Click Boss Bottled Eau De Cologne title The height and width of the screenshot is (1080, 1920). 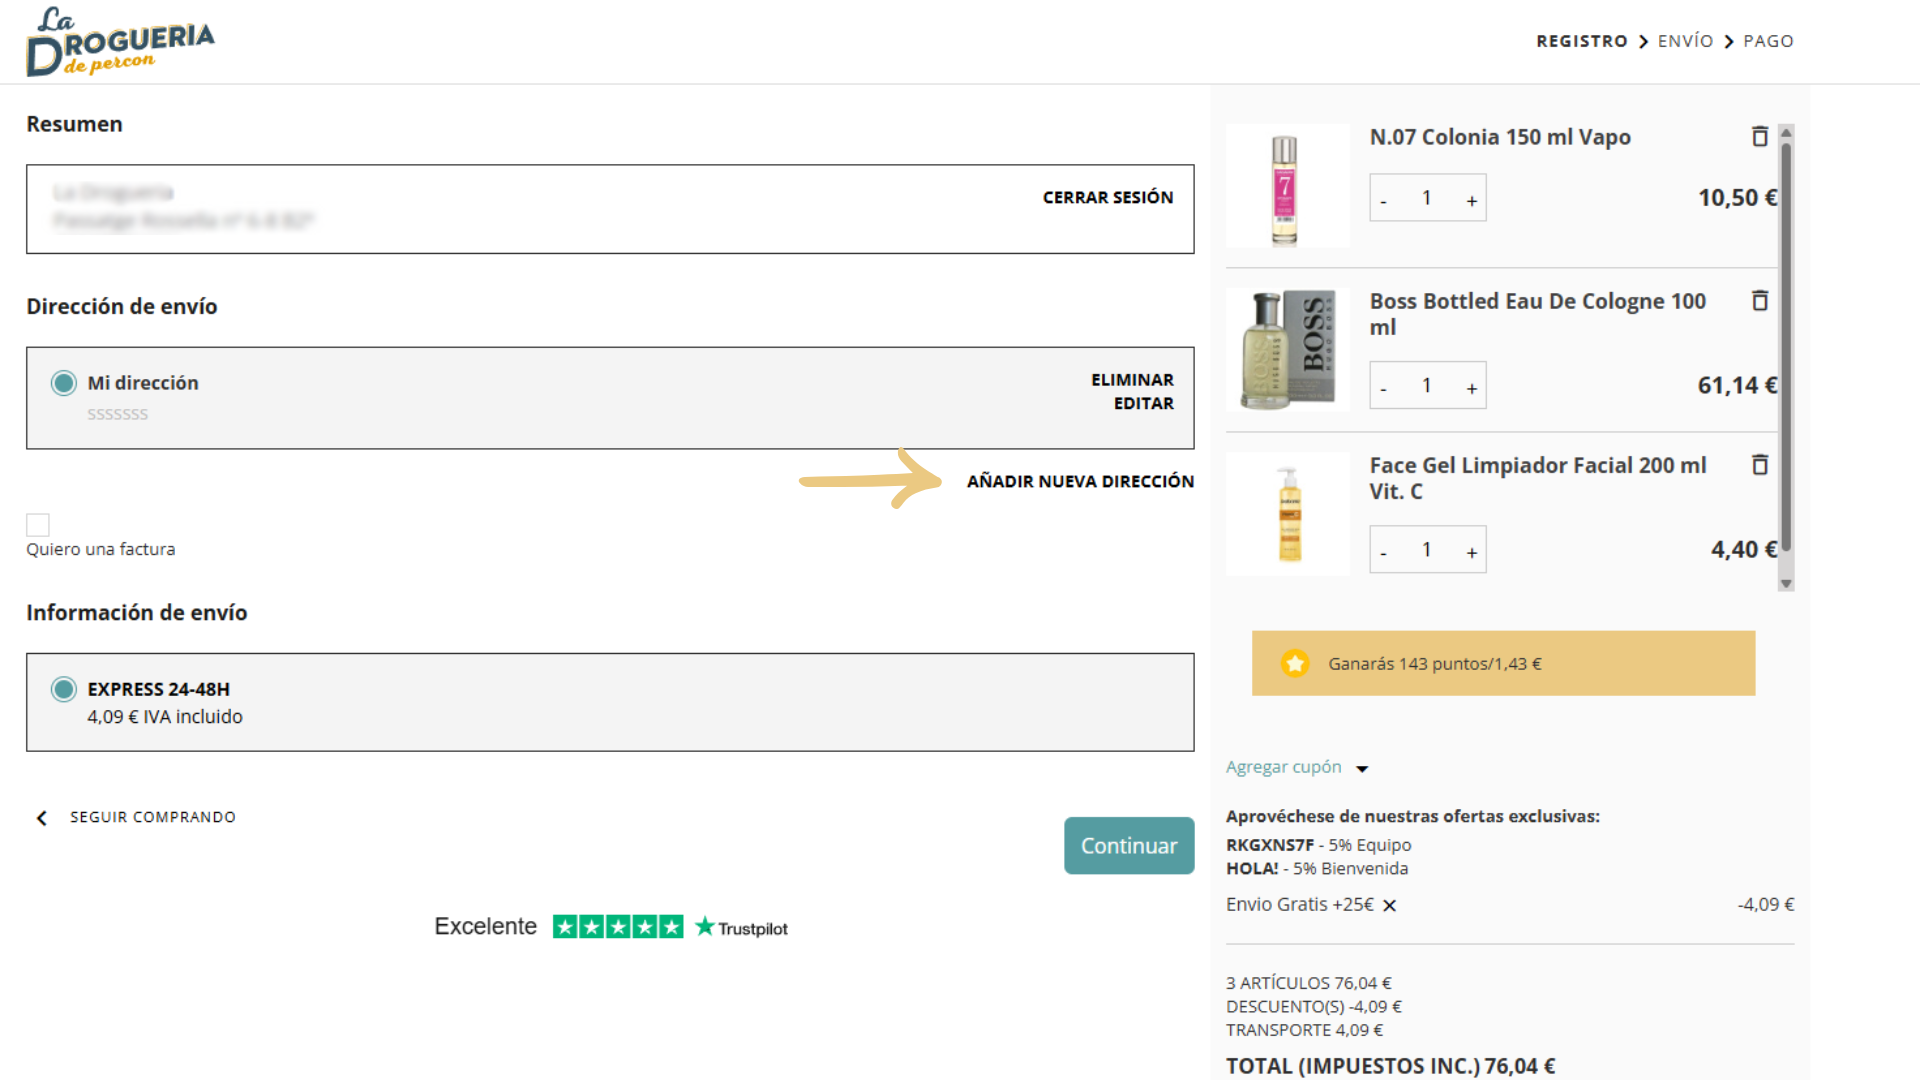tap(1538, 314)
